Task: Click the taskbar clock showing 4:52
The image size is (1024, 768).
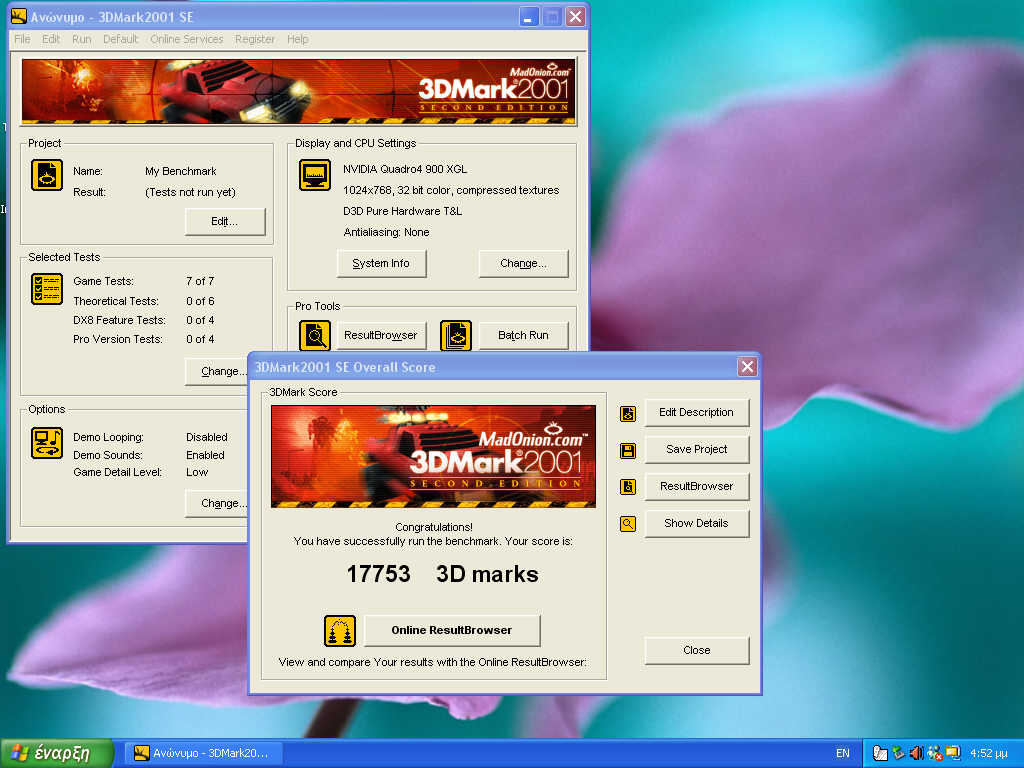Action: (x=989, y=754)
